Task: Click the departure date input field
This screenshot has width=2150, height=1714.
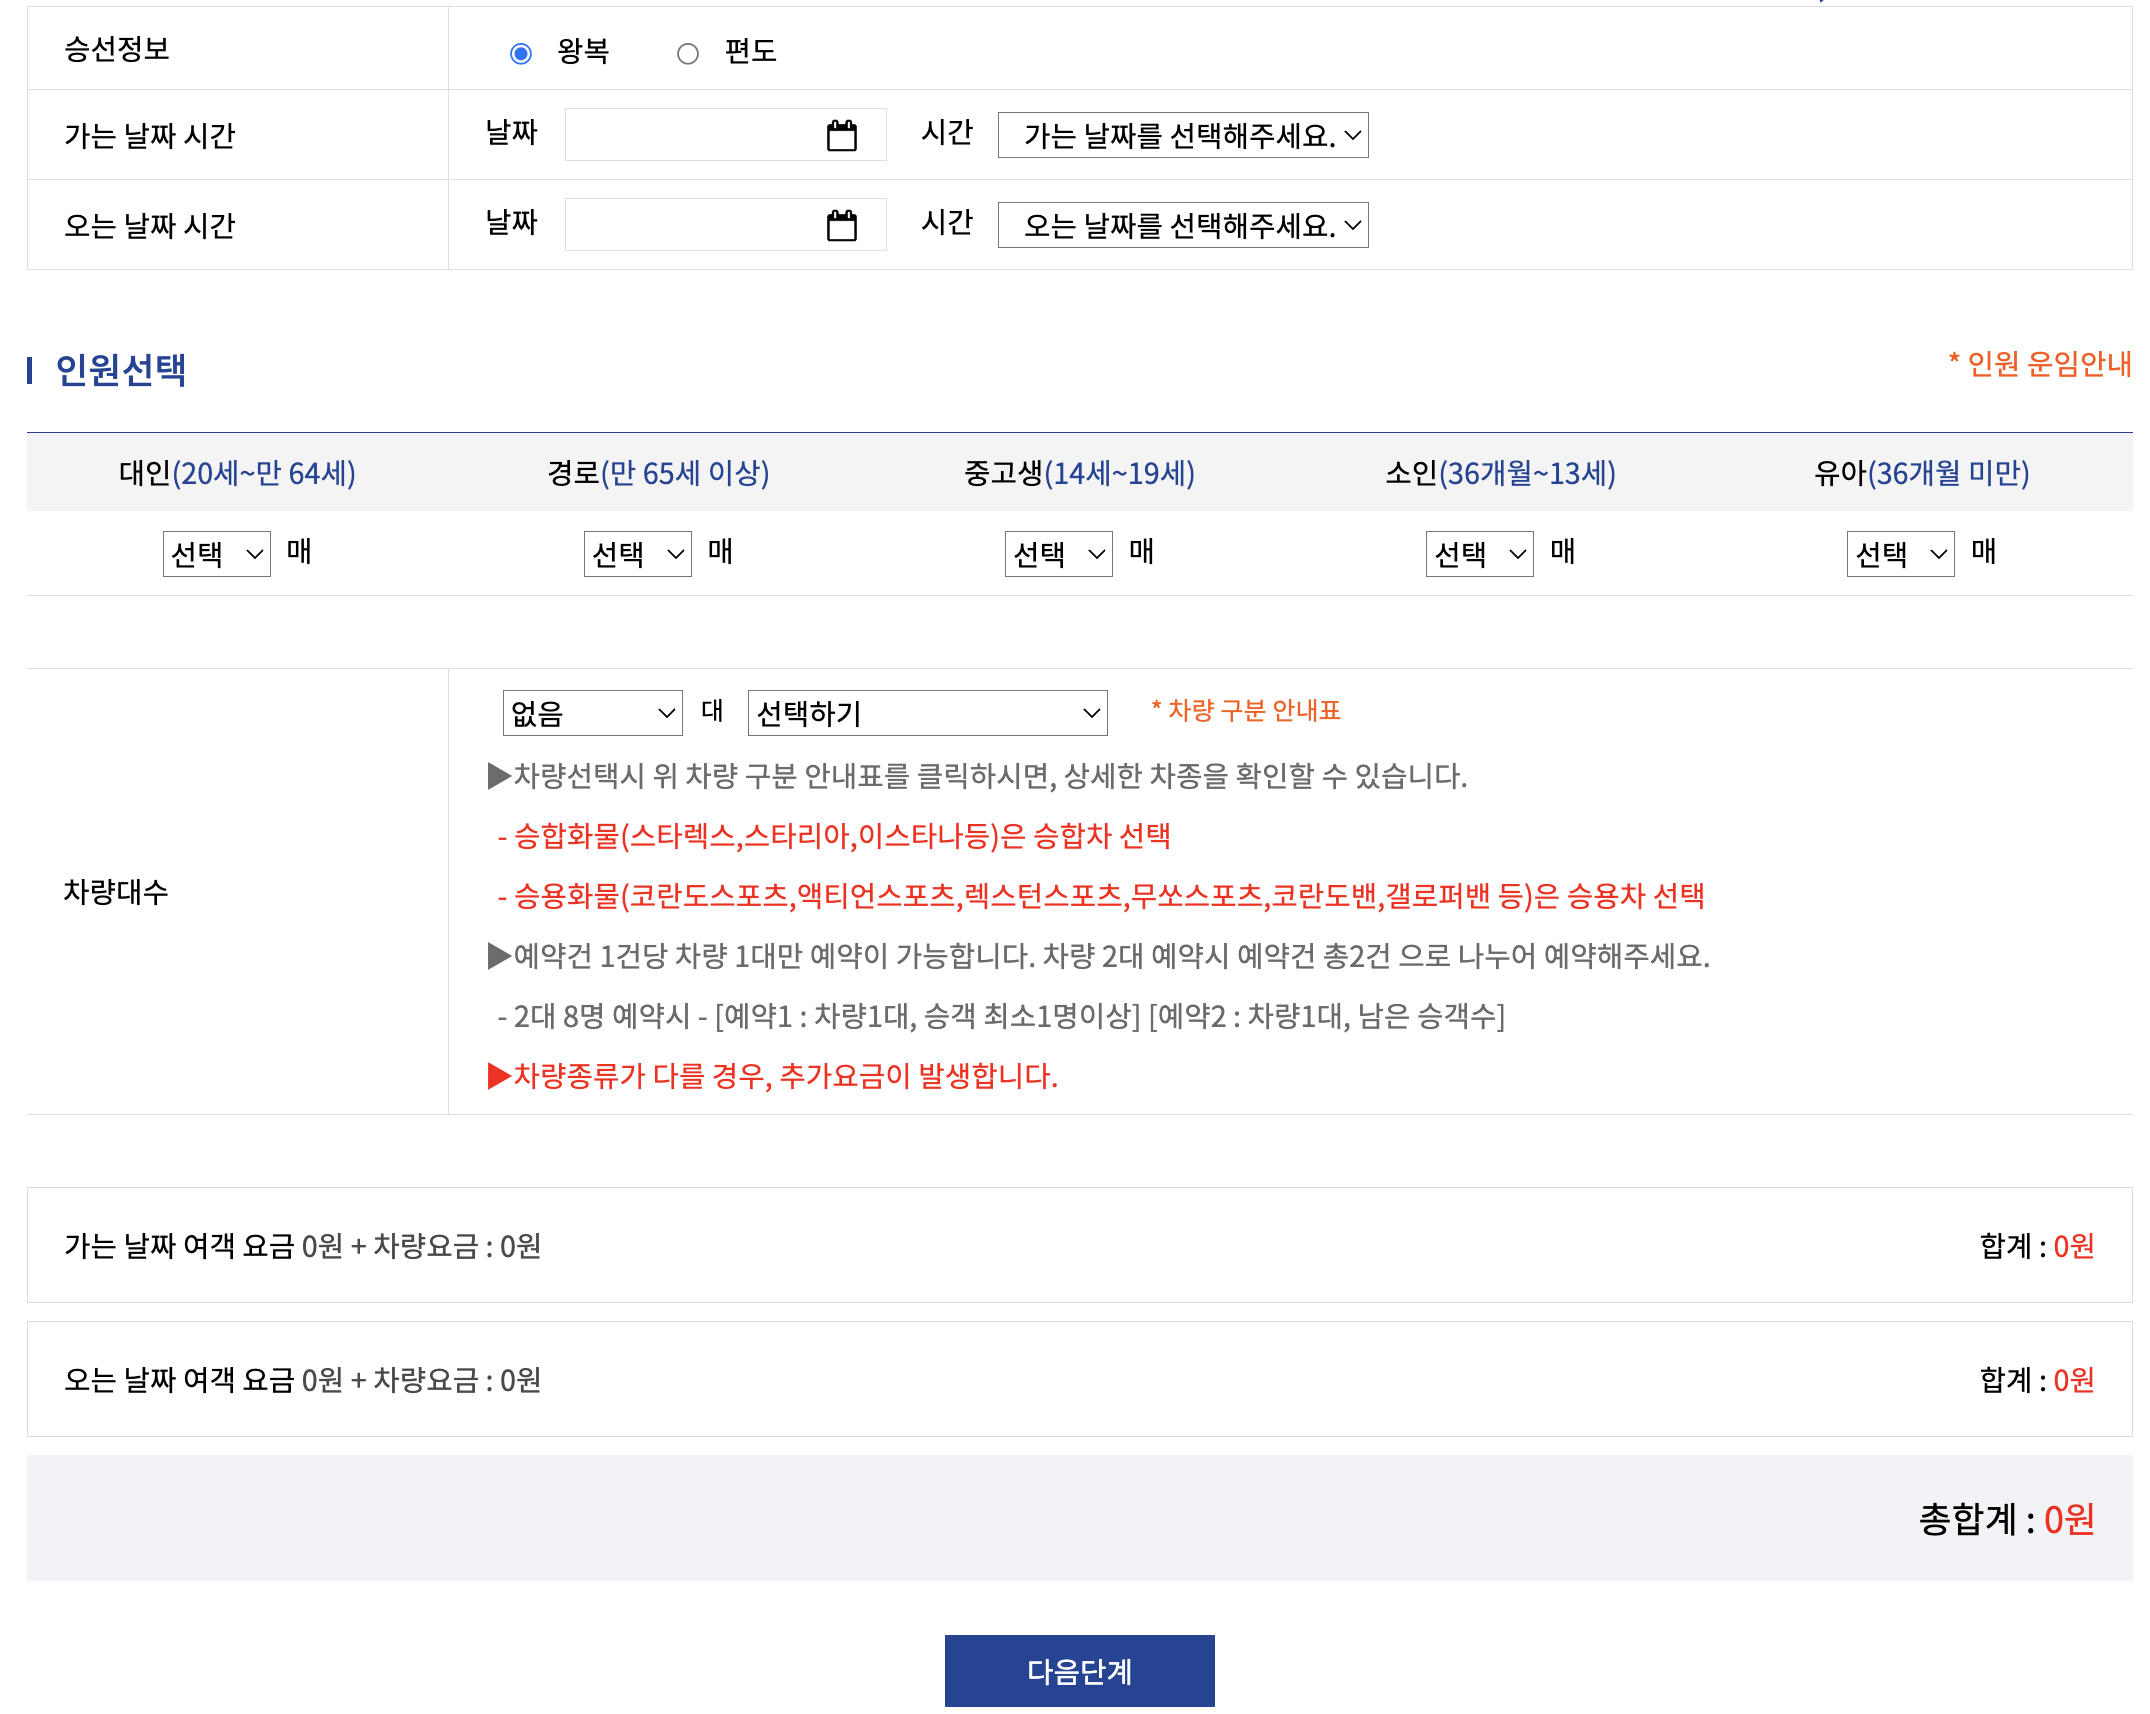Action: point(690,135)
